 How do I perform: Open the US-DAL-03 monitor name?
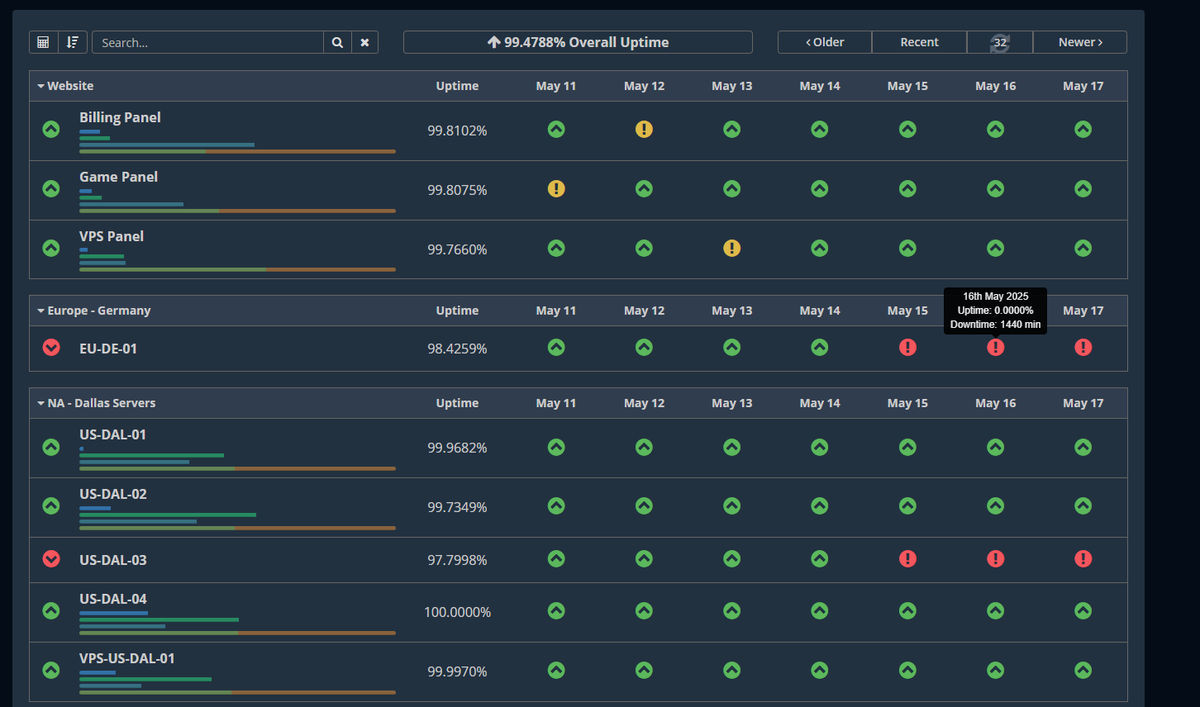[113, 560]
